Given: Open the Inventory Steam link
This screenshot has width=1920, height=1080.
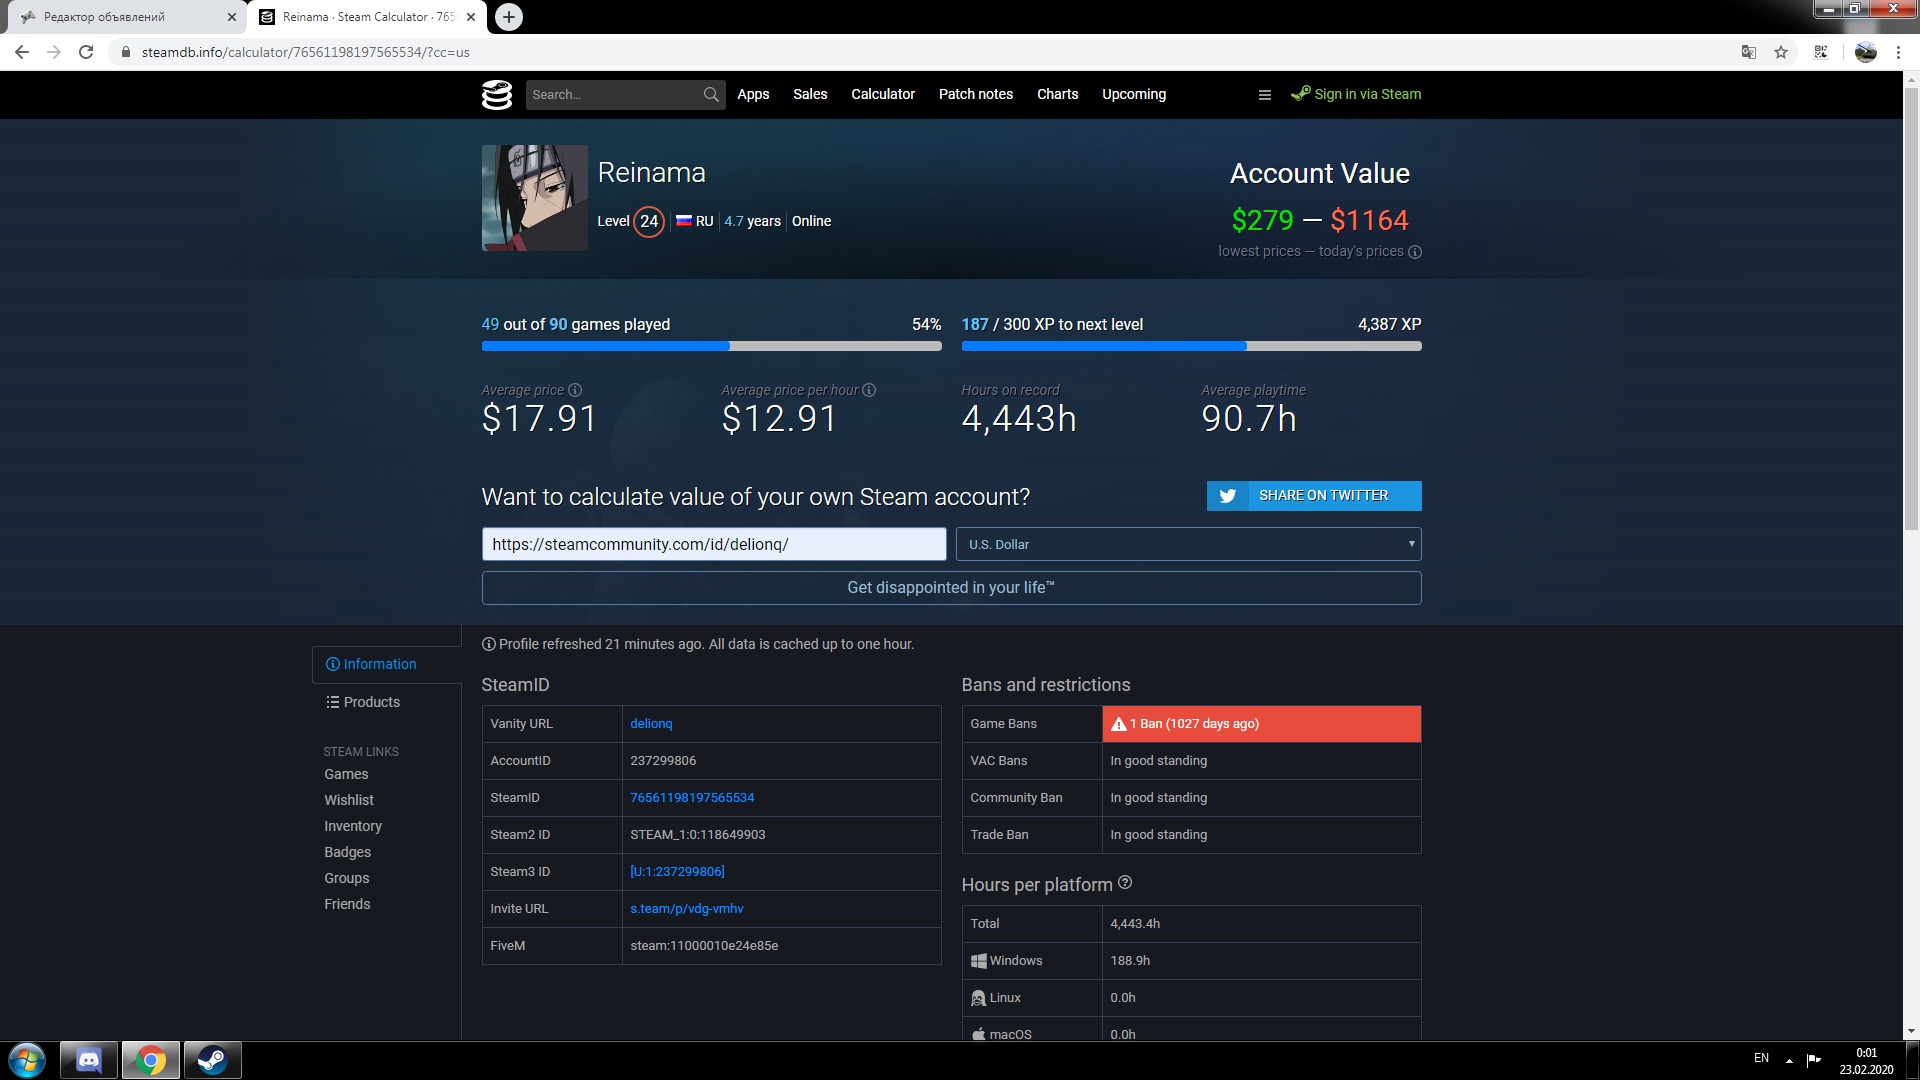Looking at the screenshot, I should (x=353, y=826).
